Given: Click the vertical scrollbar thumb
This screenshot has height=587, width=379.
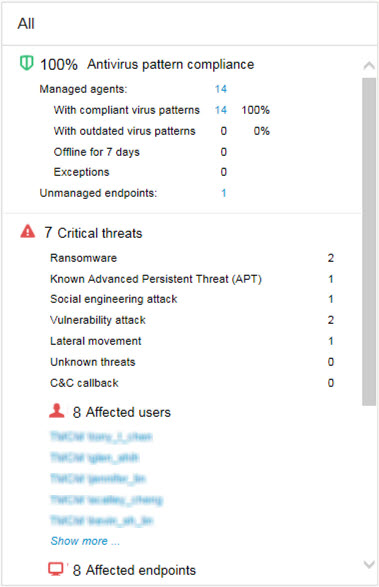Looking at the screenshot, I should pos(369,241).
